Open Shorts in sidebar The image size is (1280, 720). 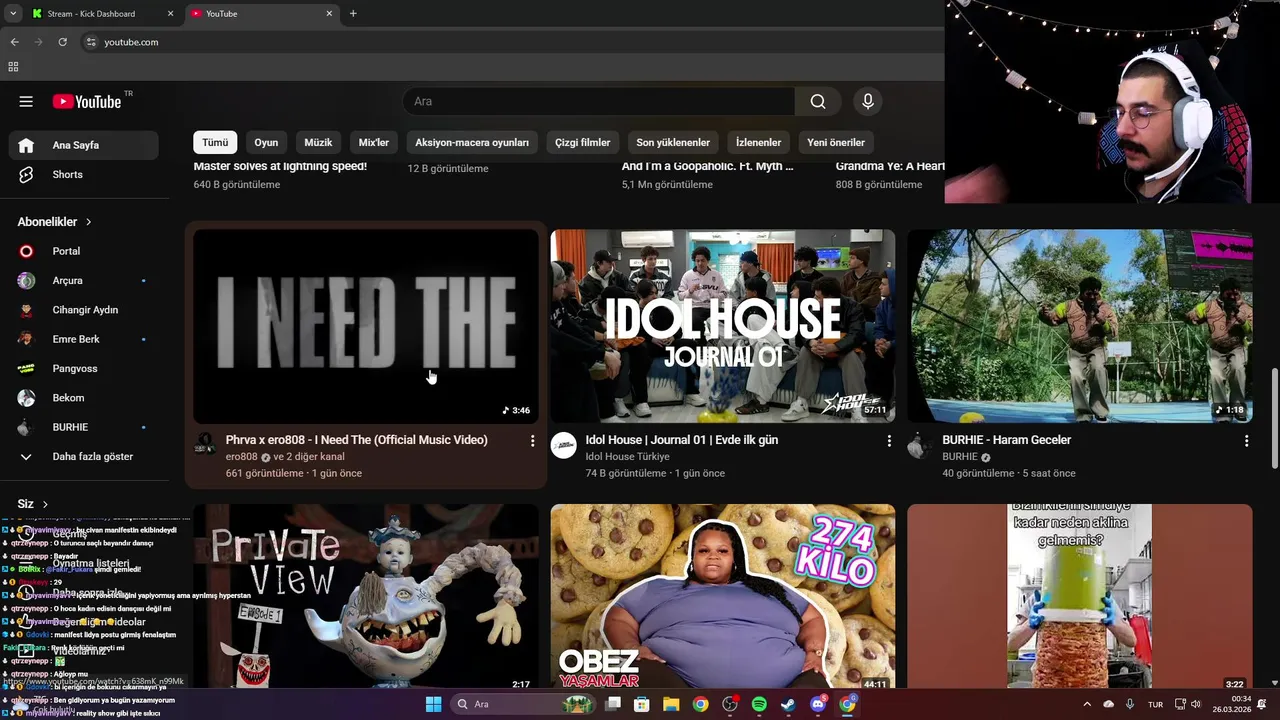click(x=84, y=174)
